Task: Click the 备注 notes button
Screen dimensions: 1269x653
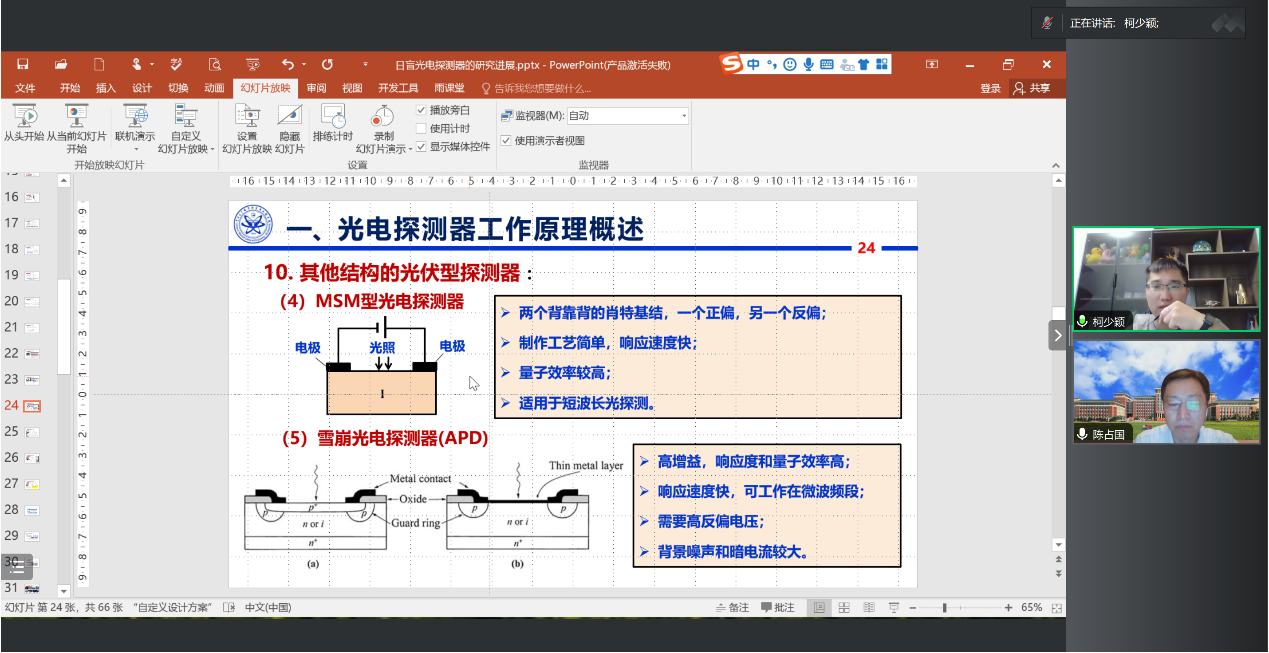Action: click(x=733, y=608)
